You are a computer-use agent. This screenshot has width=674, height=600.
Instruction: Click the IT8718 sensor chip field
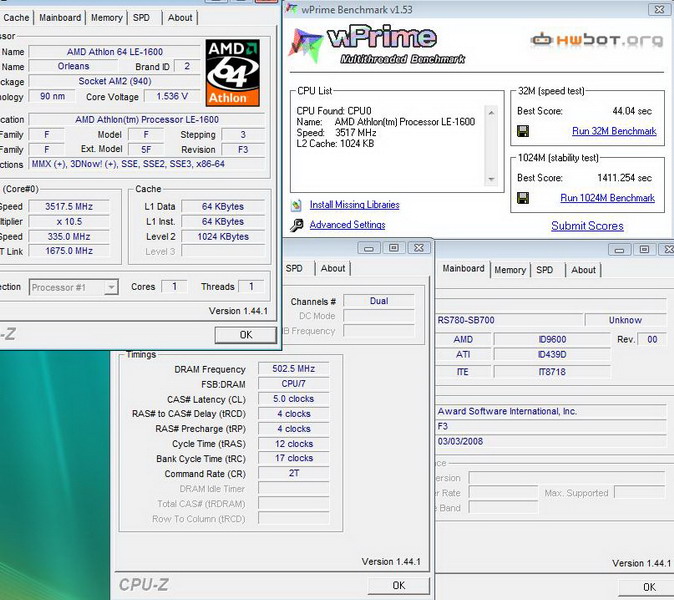[552, 372]
